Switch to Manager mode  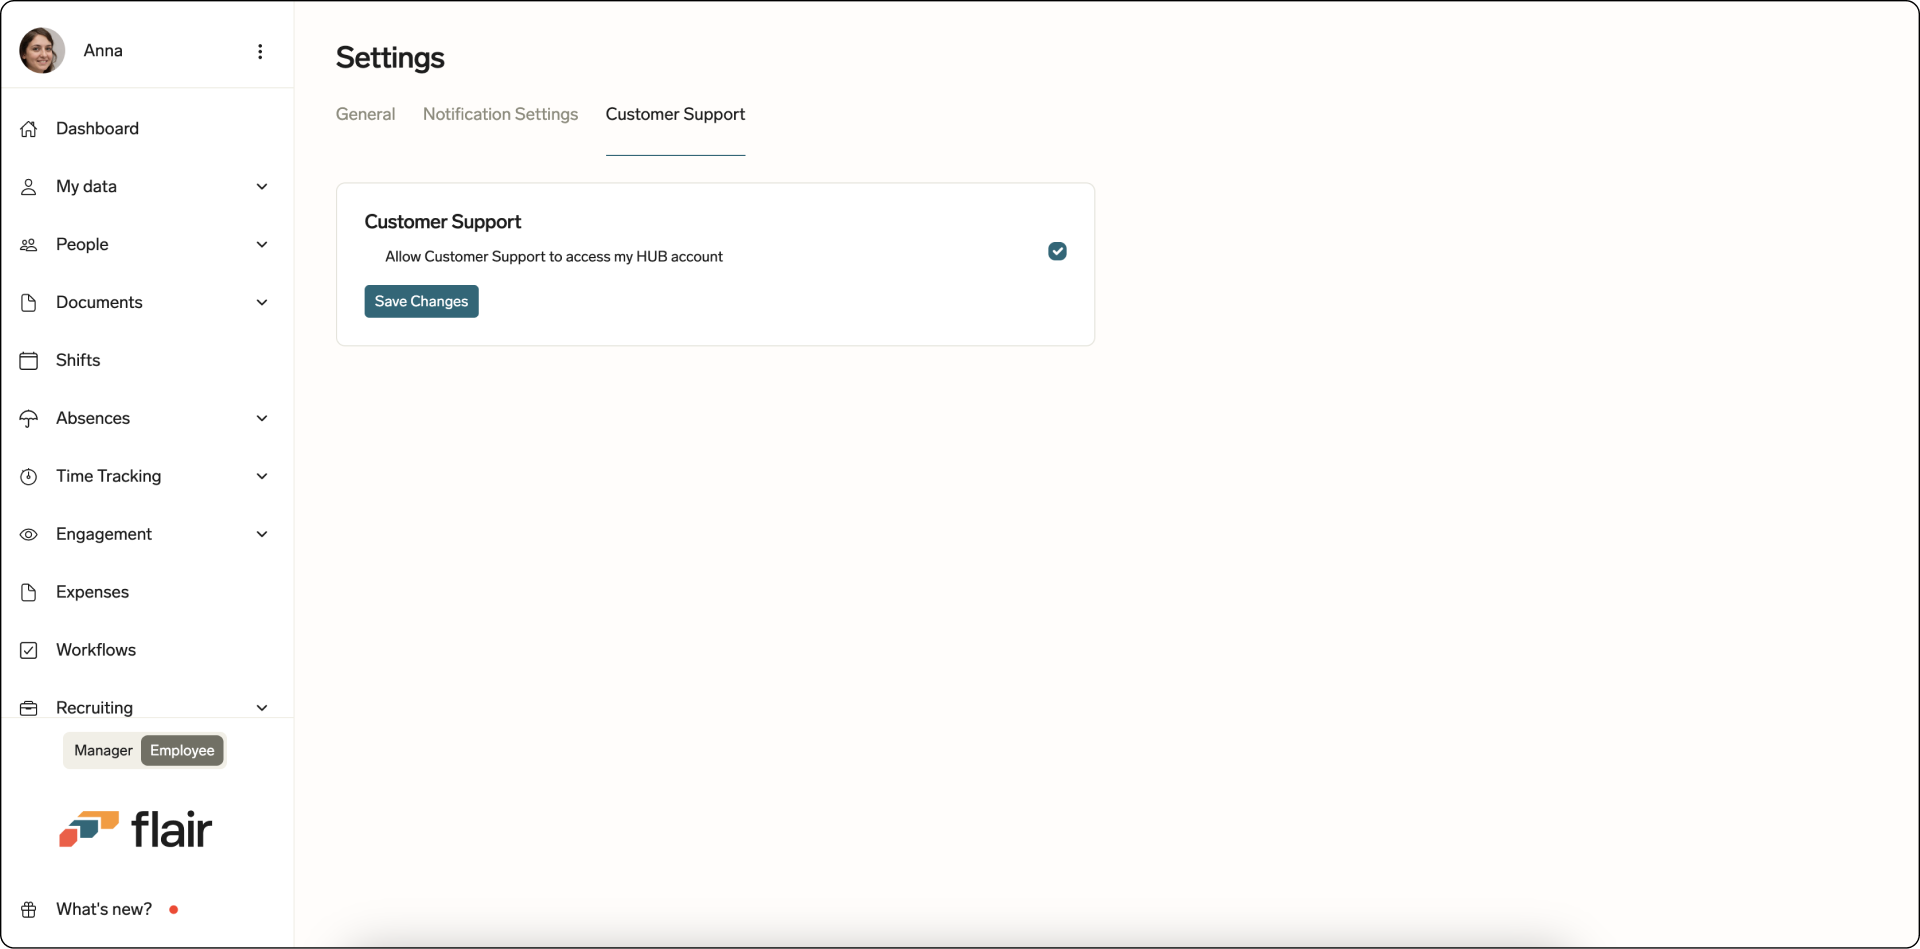(x=102, y=750)
